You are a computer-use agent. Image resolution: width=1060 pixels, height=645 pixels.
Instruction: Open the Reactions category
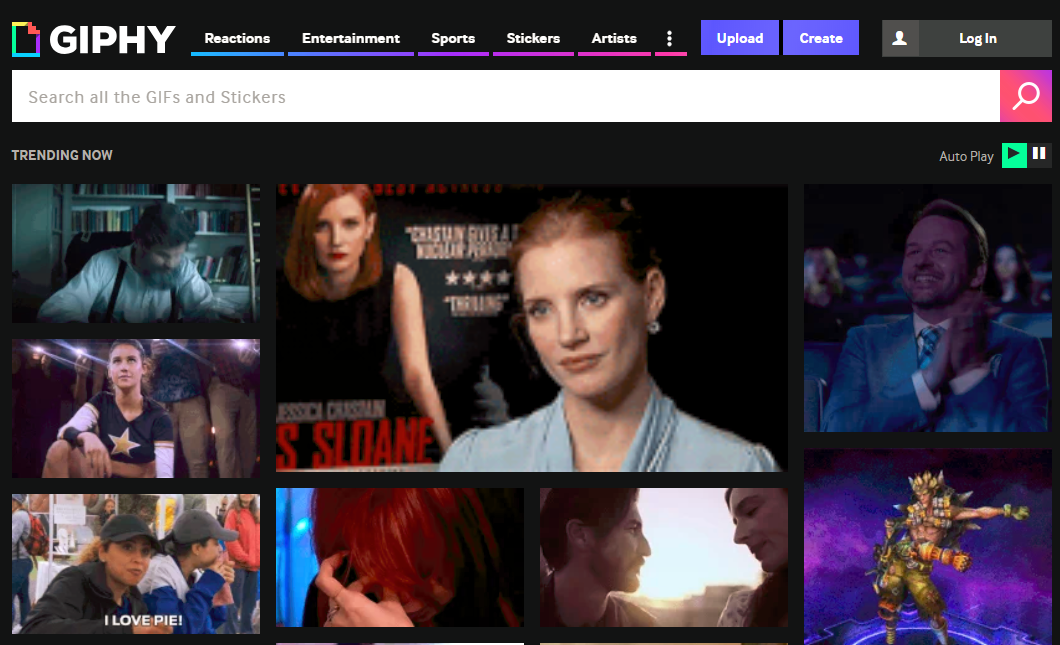click(x=237, y=38)
